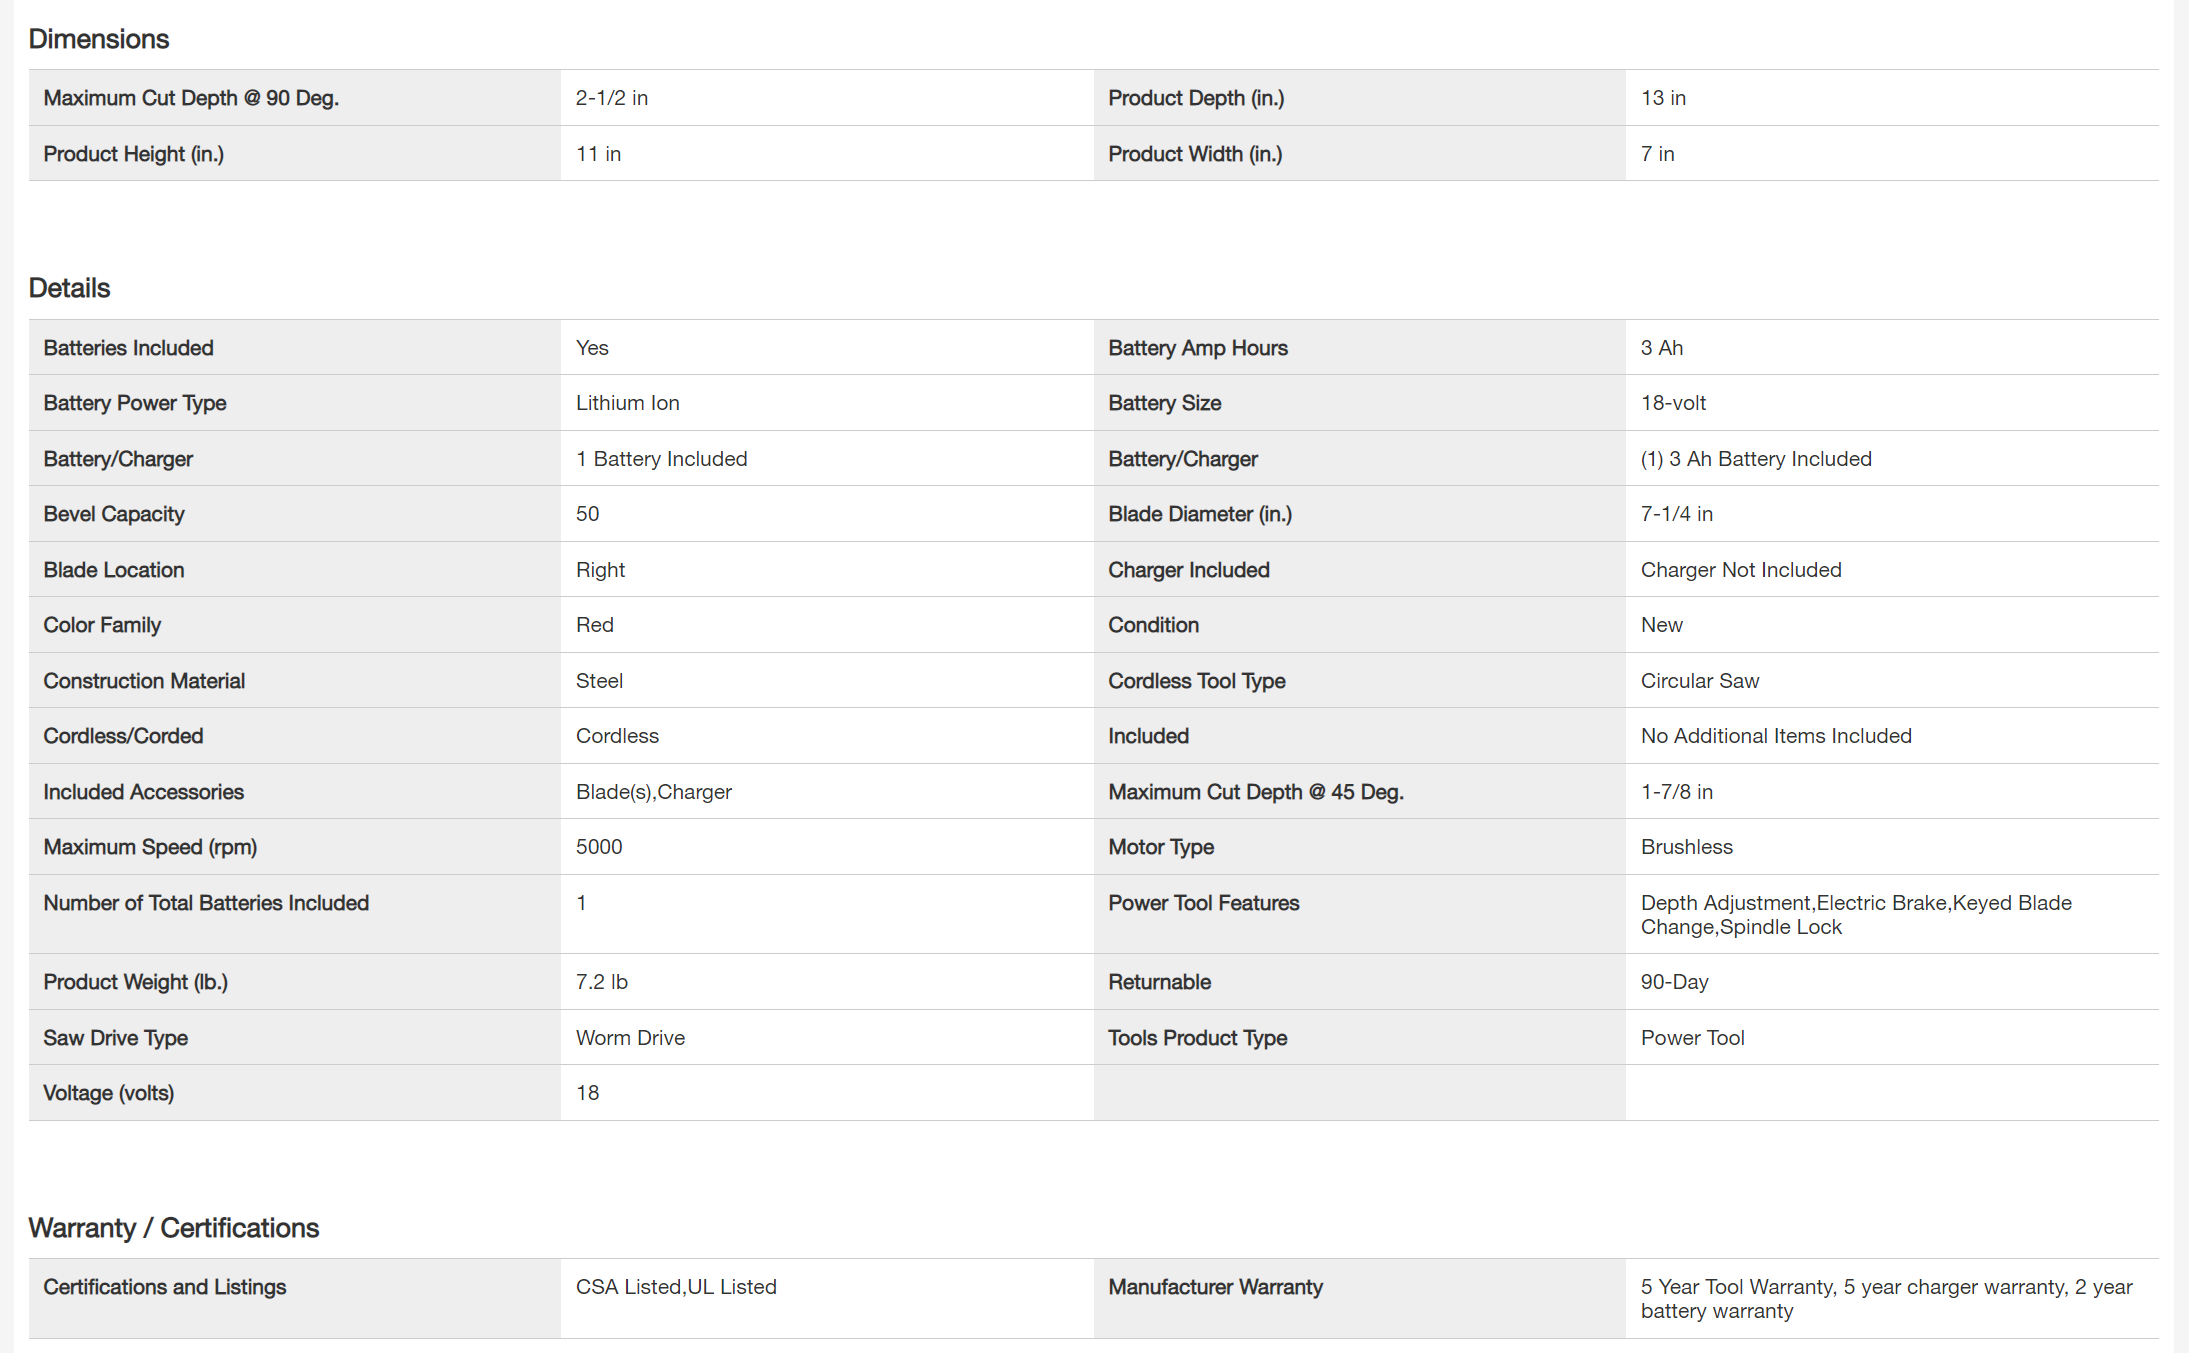The height and width of the screenshot is (1353, 2189).
Task: Click the Manufacturer Warranty label
Action: pyautogui.click(x=1215, y=1287)
